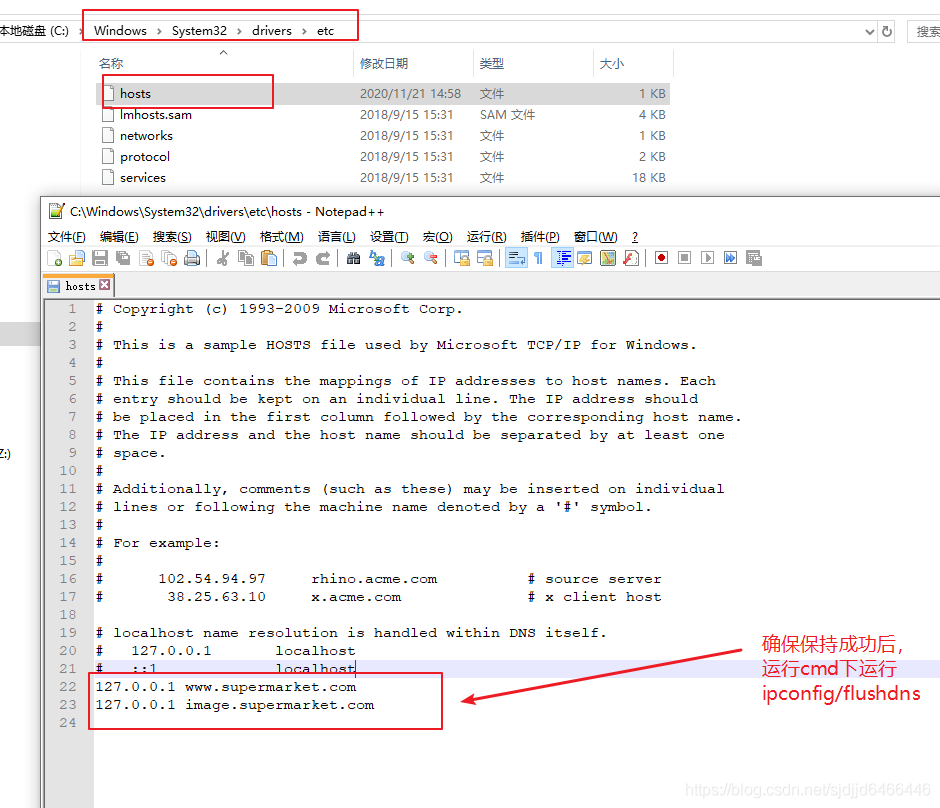Open the 文件(F) menu
The width and height of the screenshot is (940, 808).
[x=67, y=237]
